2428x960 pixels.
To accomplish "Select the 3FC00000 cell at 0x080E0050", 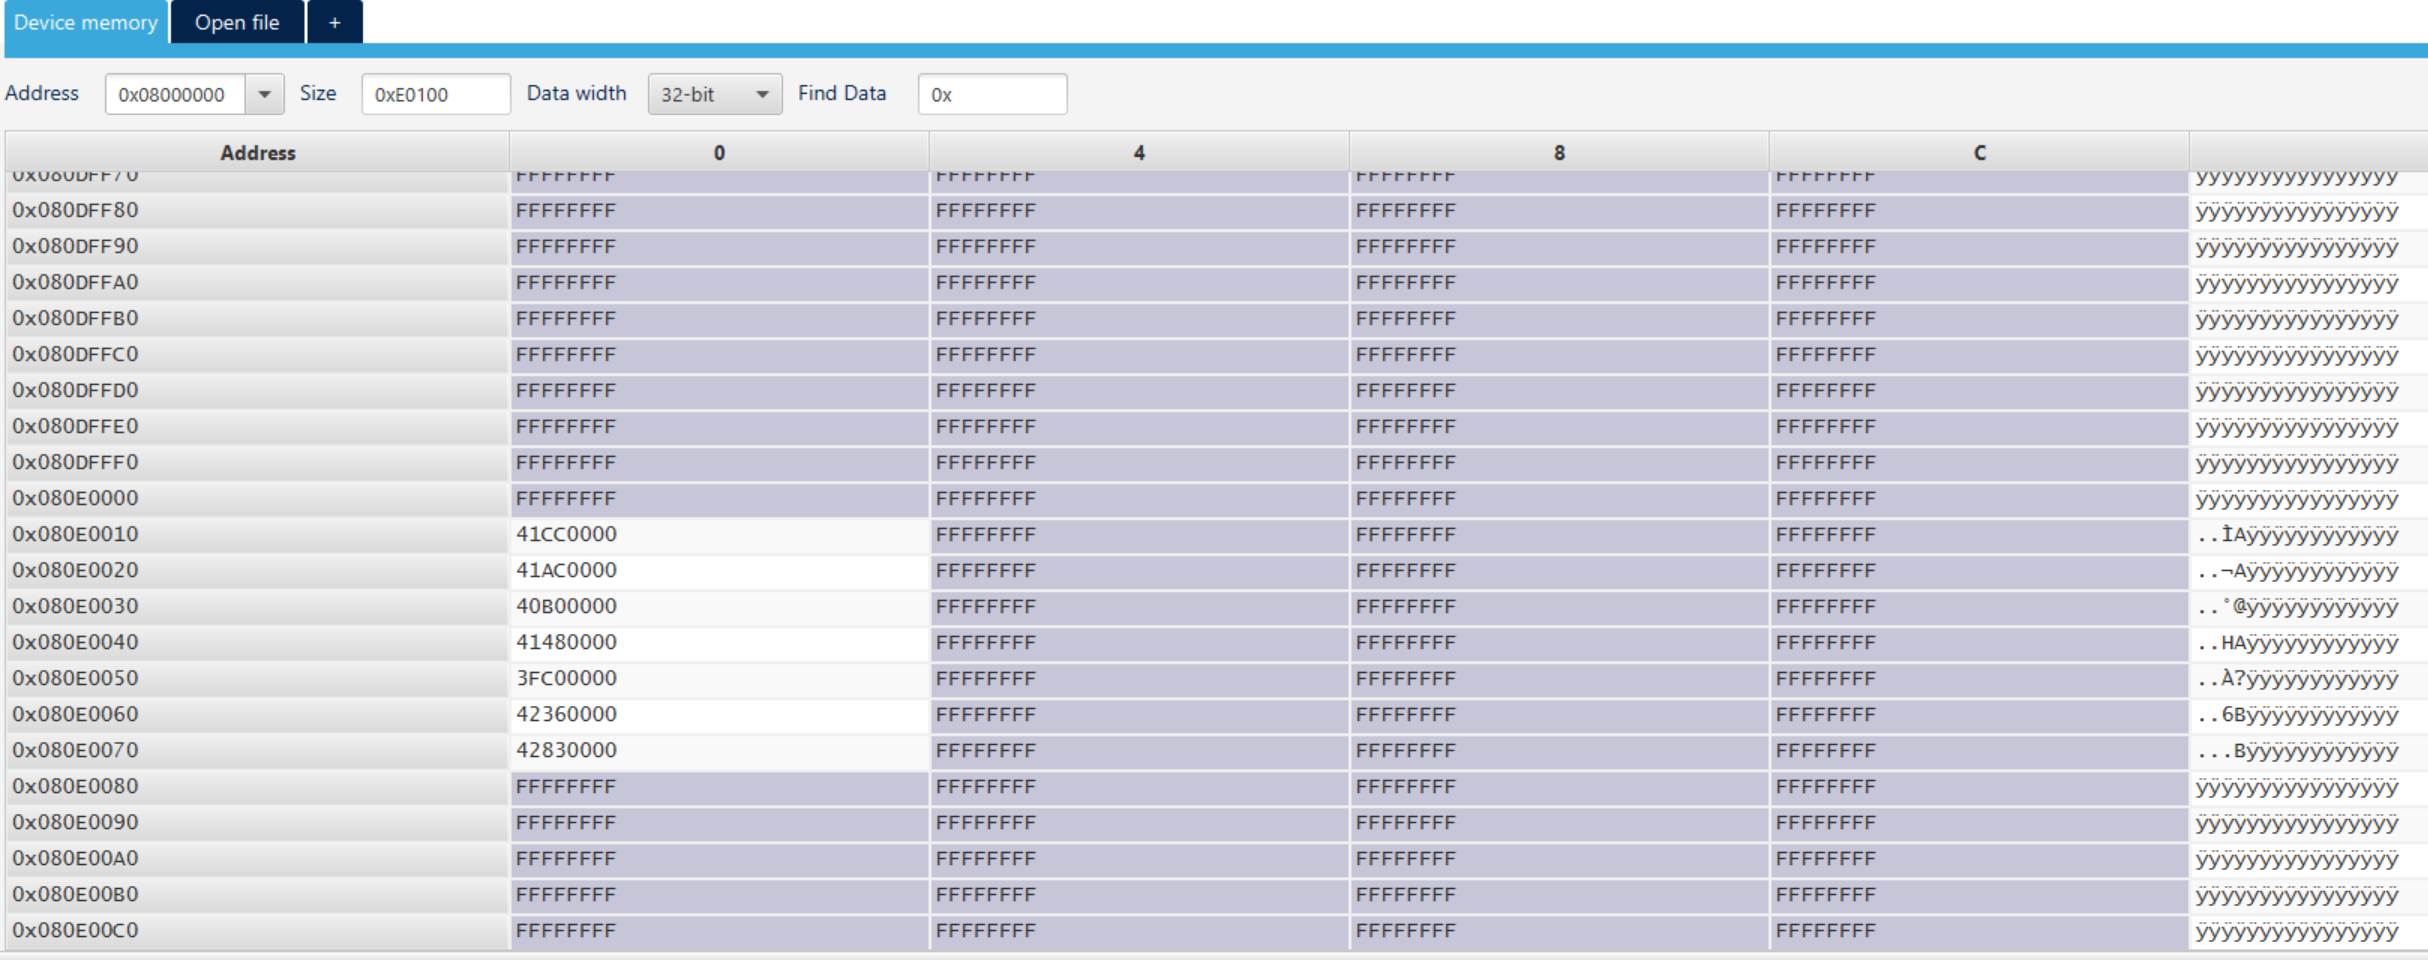I will coord(566,678).
